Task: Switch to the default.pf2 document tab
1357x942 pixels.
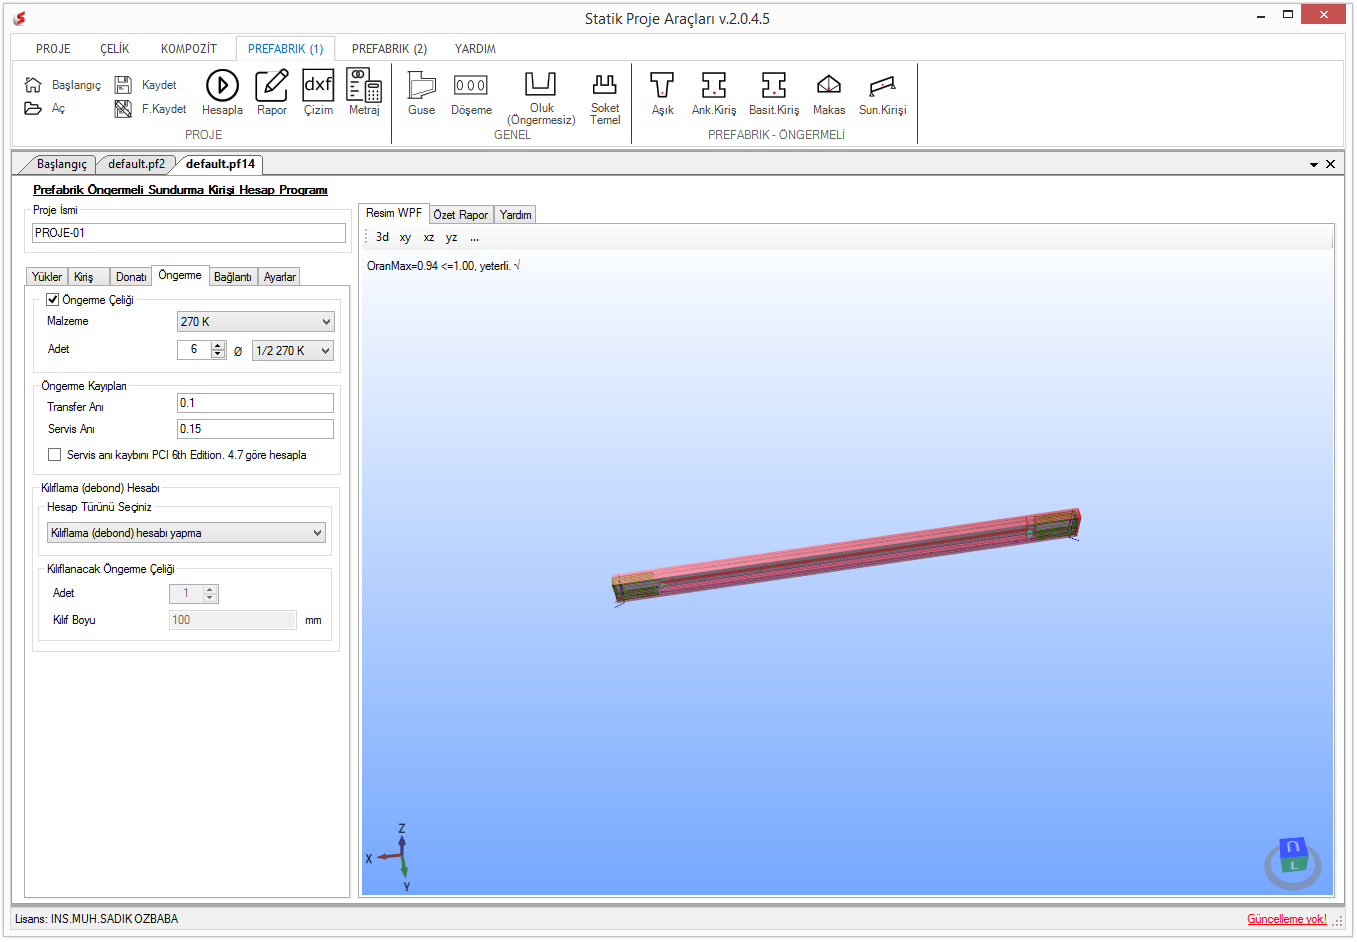Action: [137, 164]
